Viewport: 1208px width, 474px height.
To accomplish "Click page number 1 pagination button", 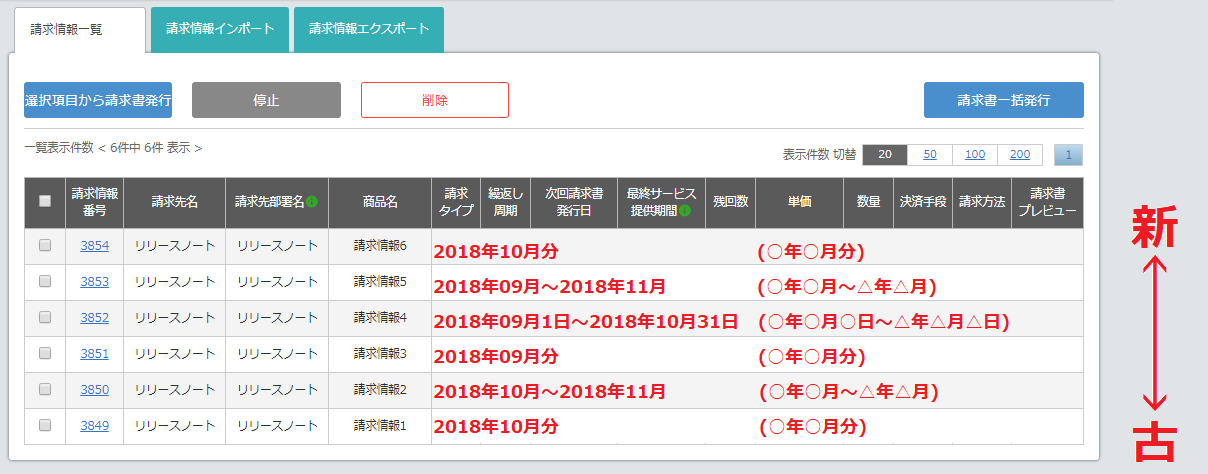I will [1068, 155].
